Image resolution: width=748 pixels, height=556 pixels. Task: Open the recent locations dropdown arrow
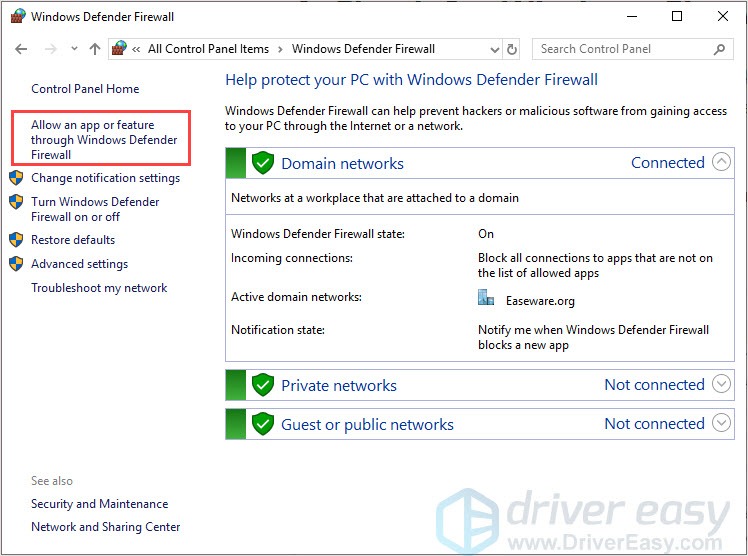point(74,48)
